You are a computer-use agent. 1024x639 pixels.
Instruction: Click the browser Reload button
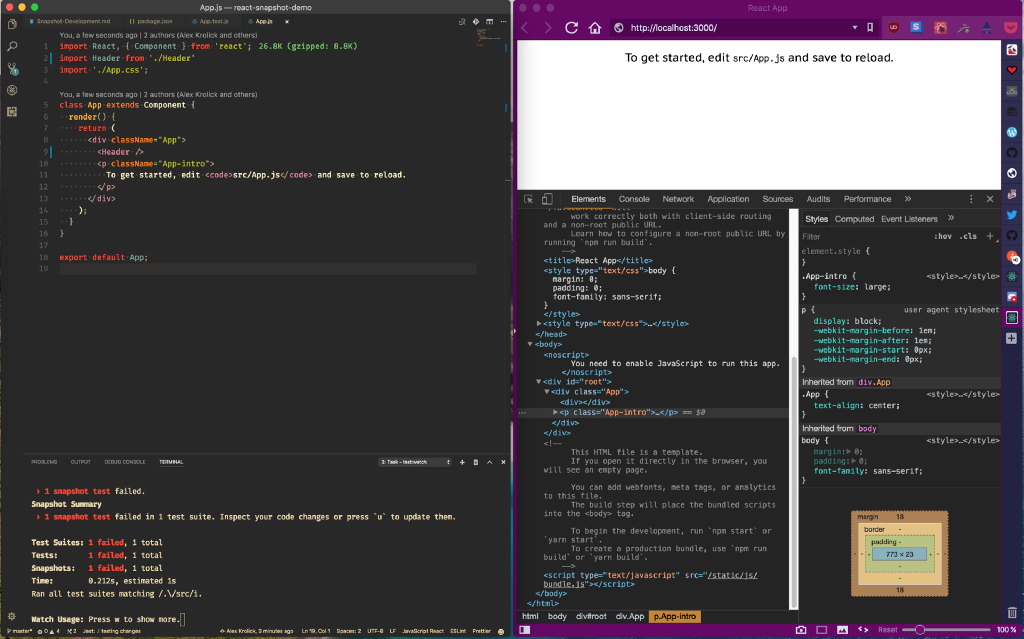(571, 28)
